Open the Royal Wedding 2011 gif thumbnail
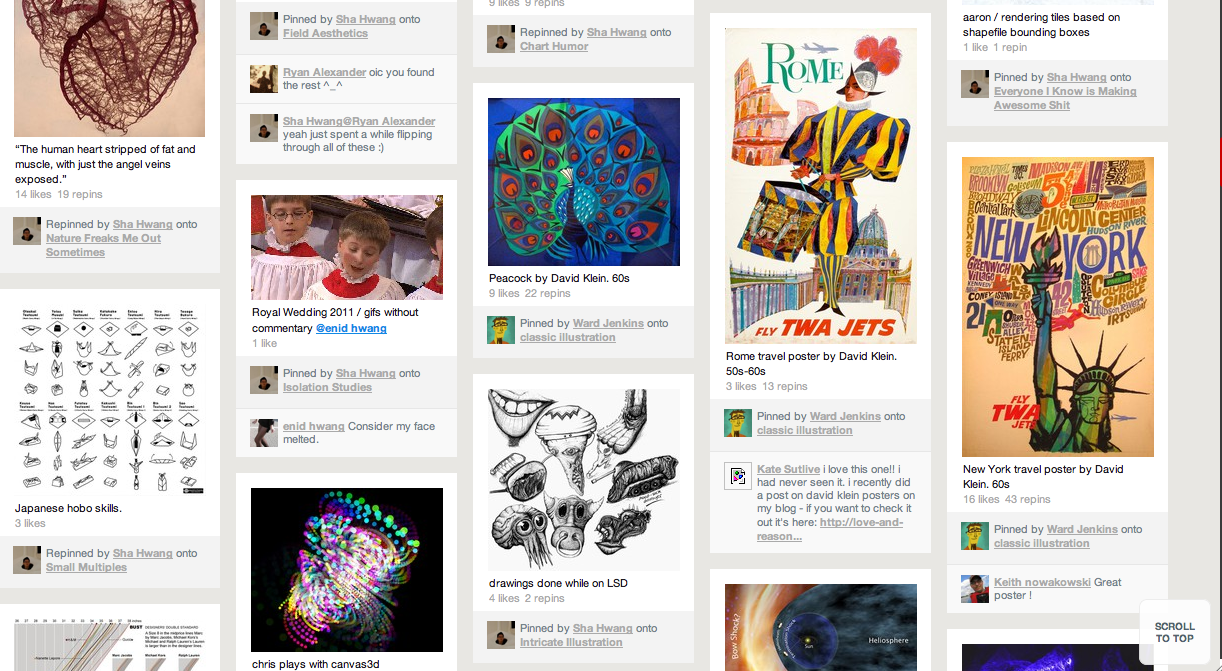This screenshot has width=1222, height=671. [x=347, y=247]
